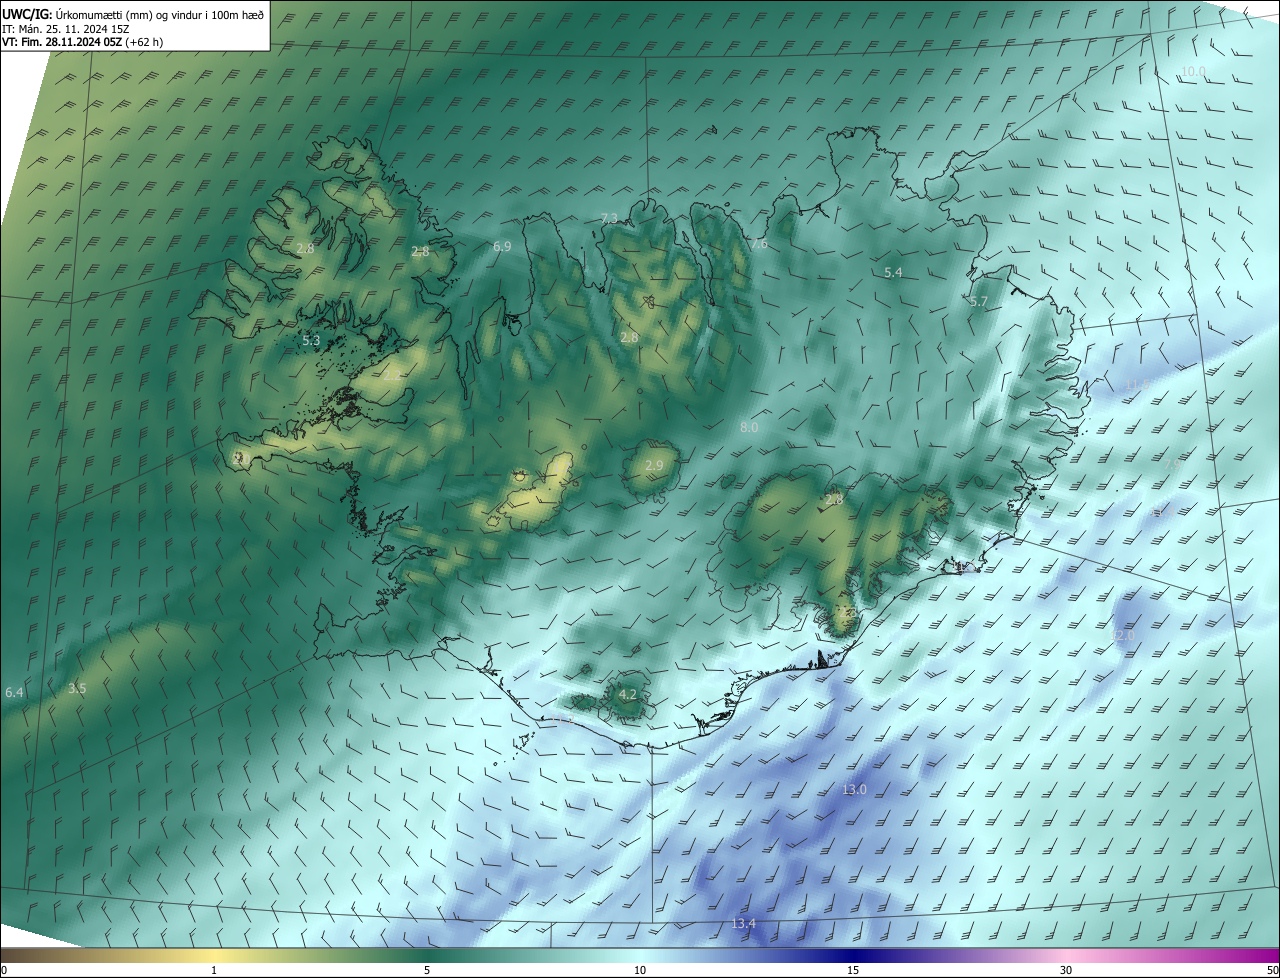This screenshot has height=978, width=1280.
Task: Click the 5.4 value in northeast Iceland
Action: point(893,273)
